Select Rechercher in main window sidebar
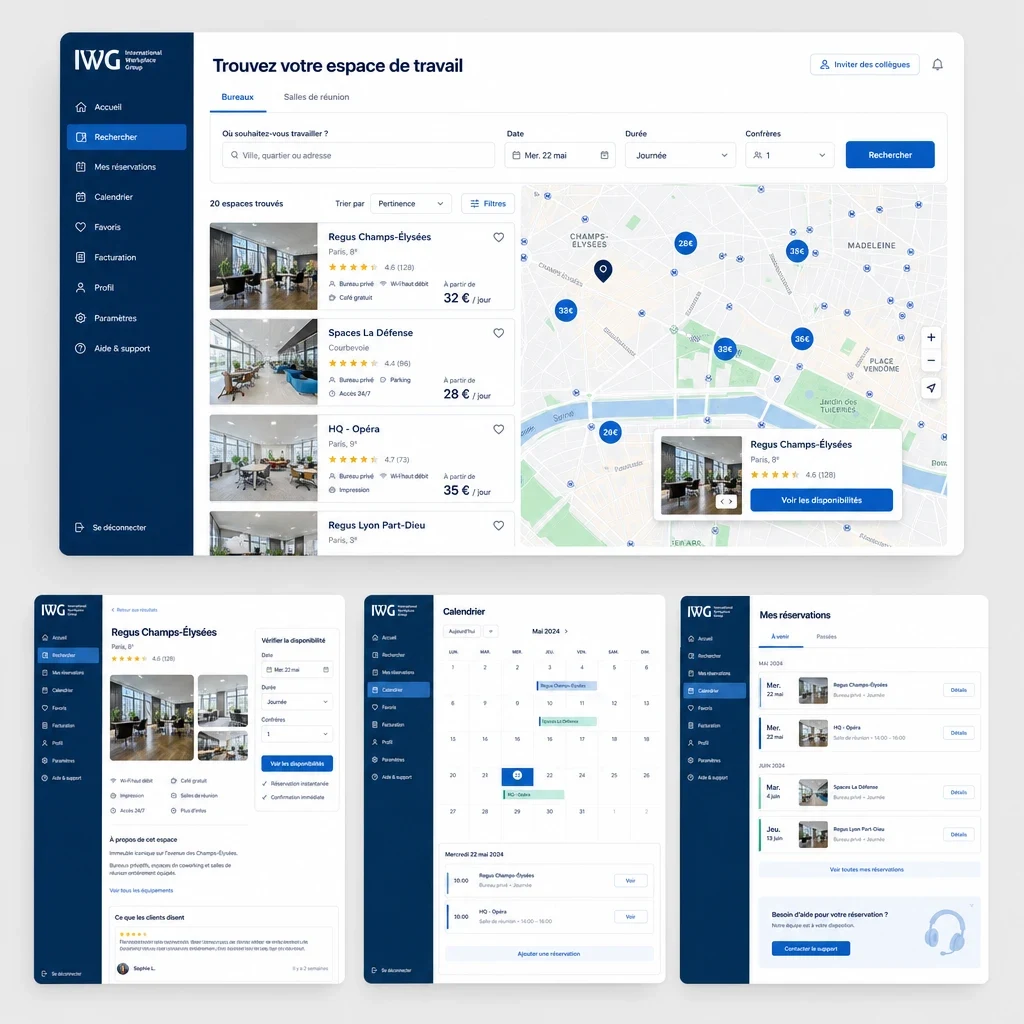Image resolution: width=1024 pixels, height=1024 pixels. (x=126, y=137)
